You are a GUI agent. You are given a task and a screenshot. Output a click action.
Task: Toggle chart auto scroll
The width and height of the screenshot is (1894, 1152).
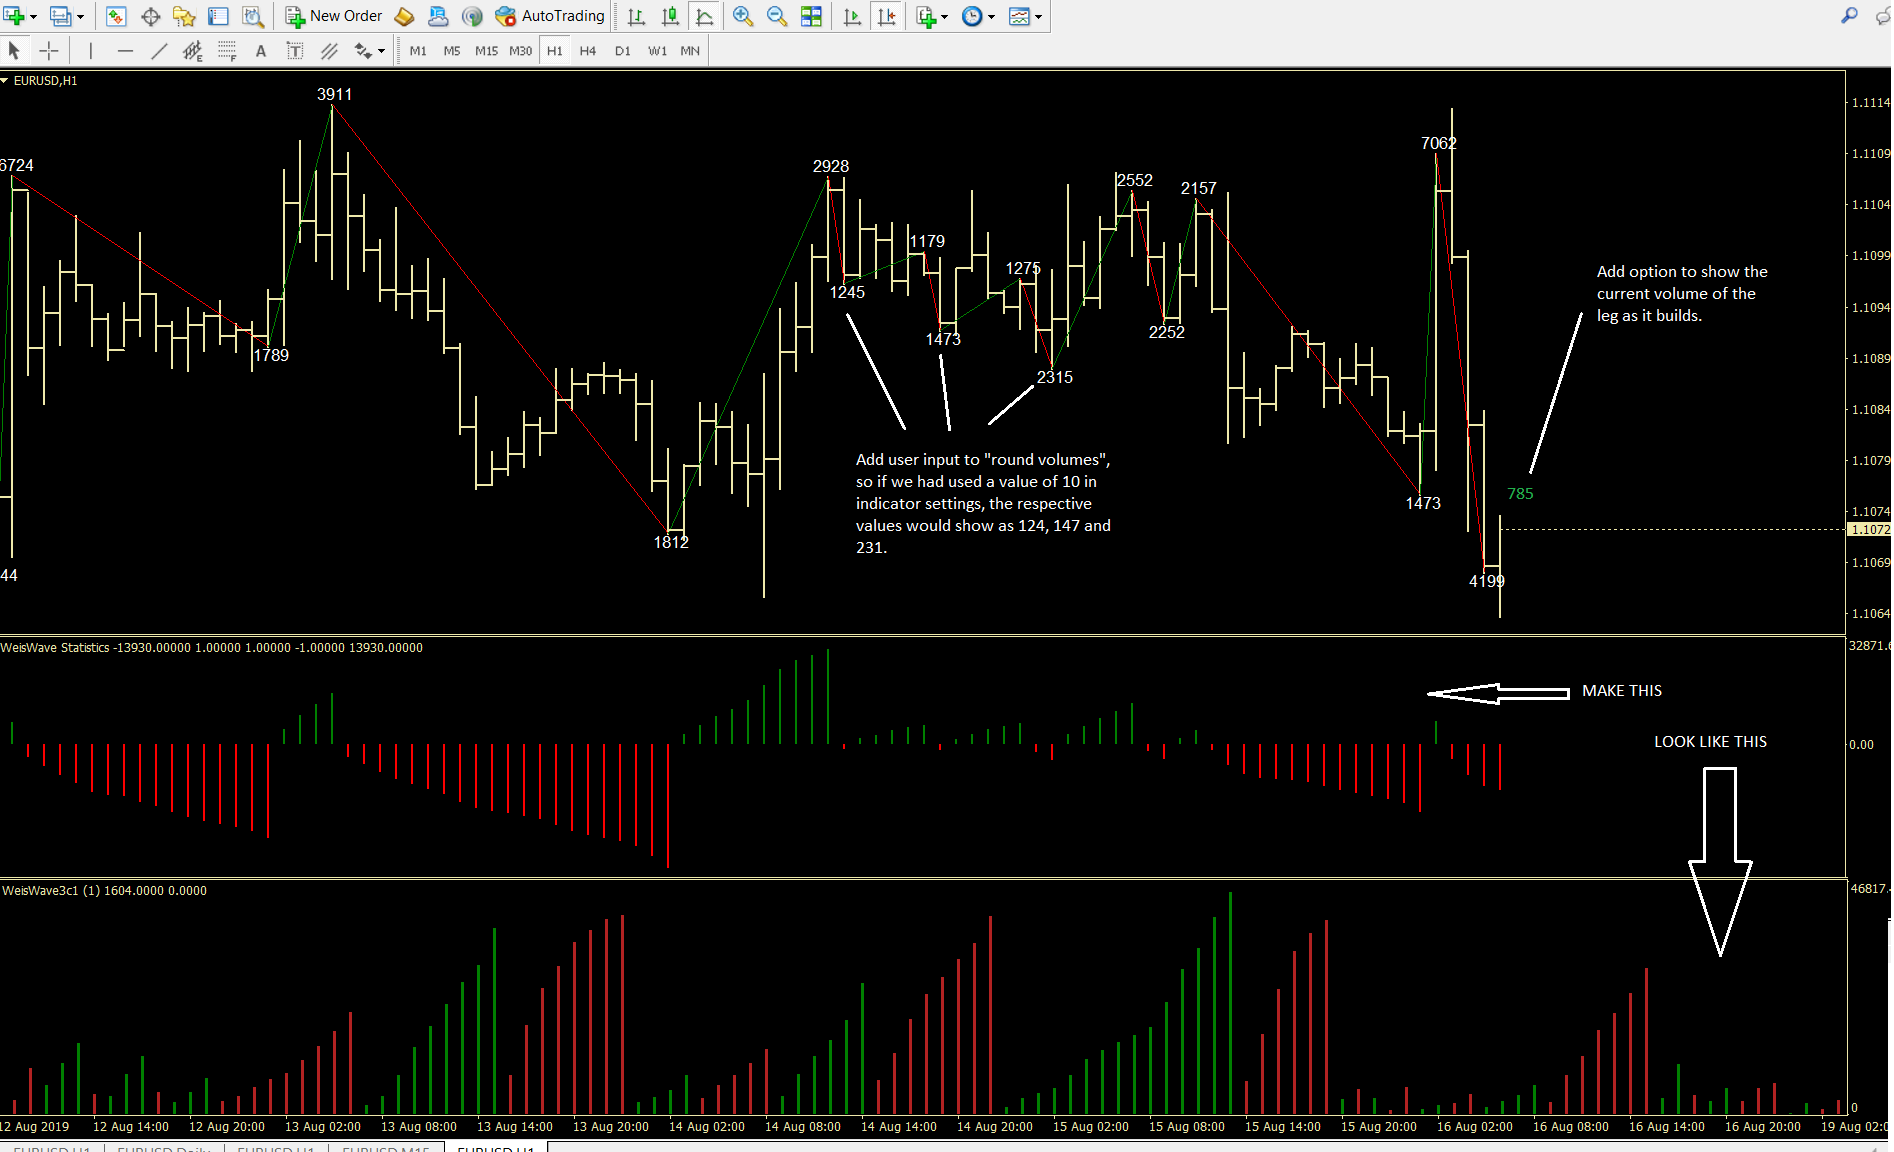pos(852,16)
